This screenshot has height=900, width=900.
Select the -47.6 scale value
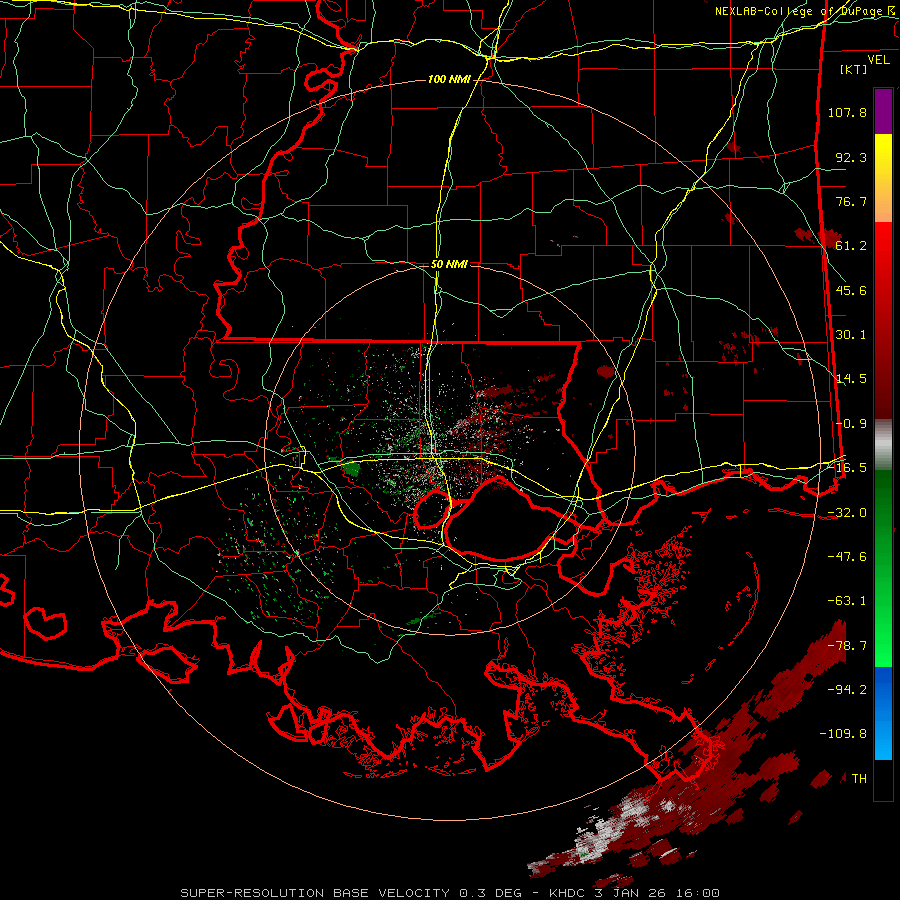point(847,557)
